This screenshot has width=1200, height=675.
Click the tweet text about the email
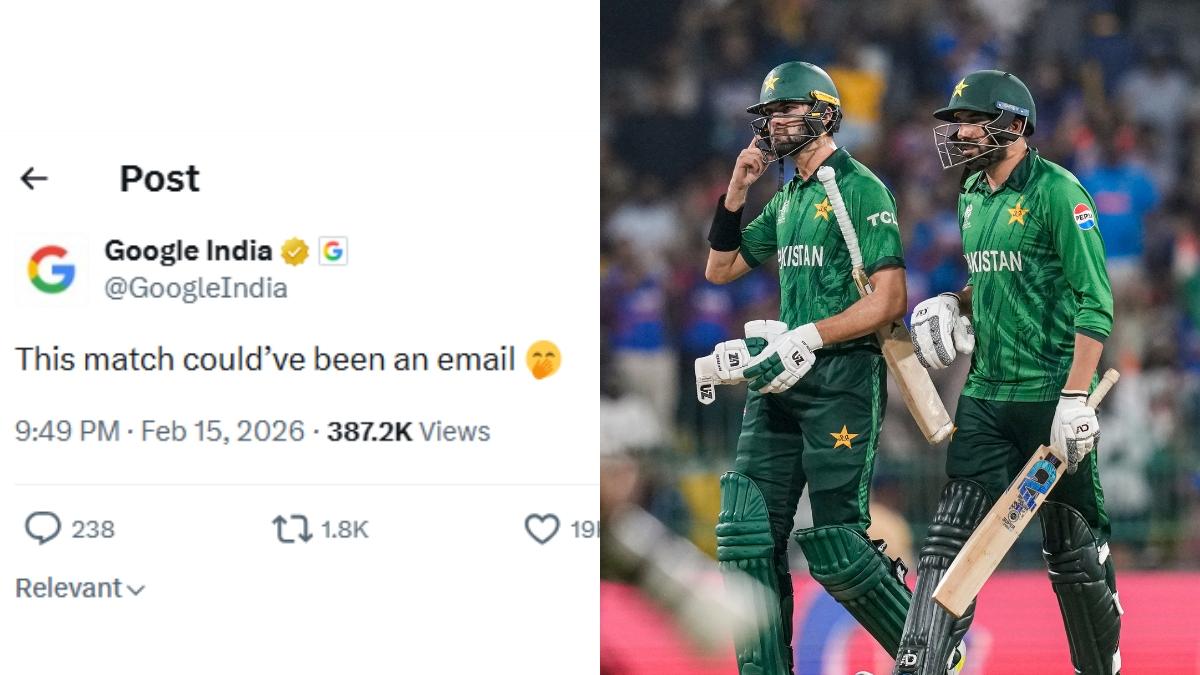[270, 359]
